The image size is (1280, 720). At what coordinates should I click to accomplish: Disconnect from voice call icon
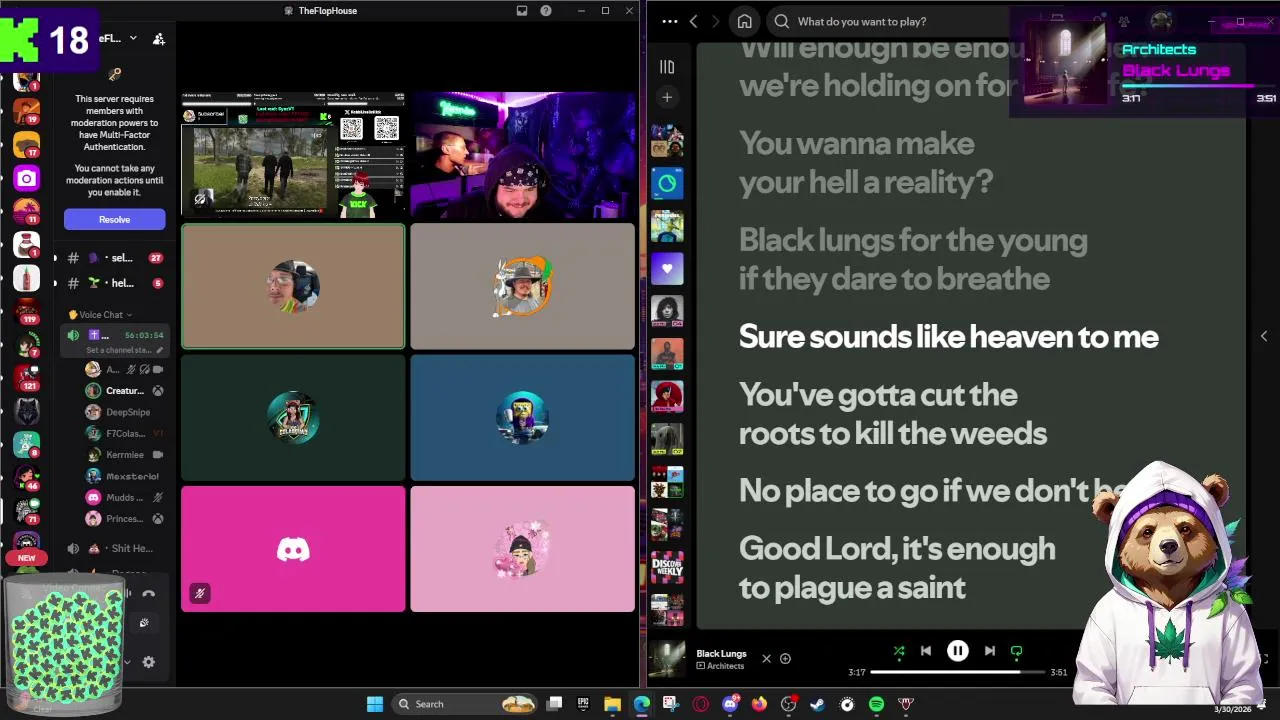point(149,594)
